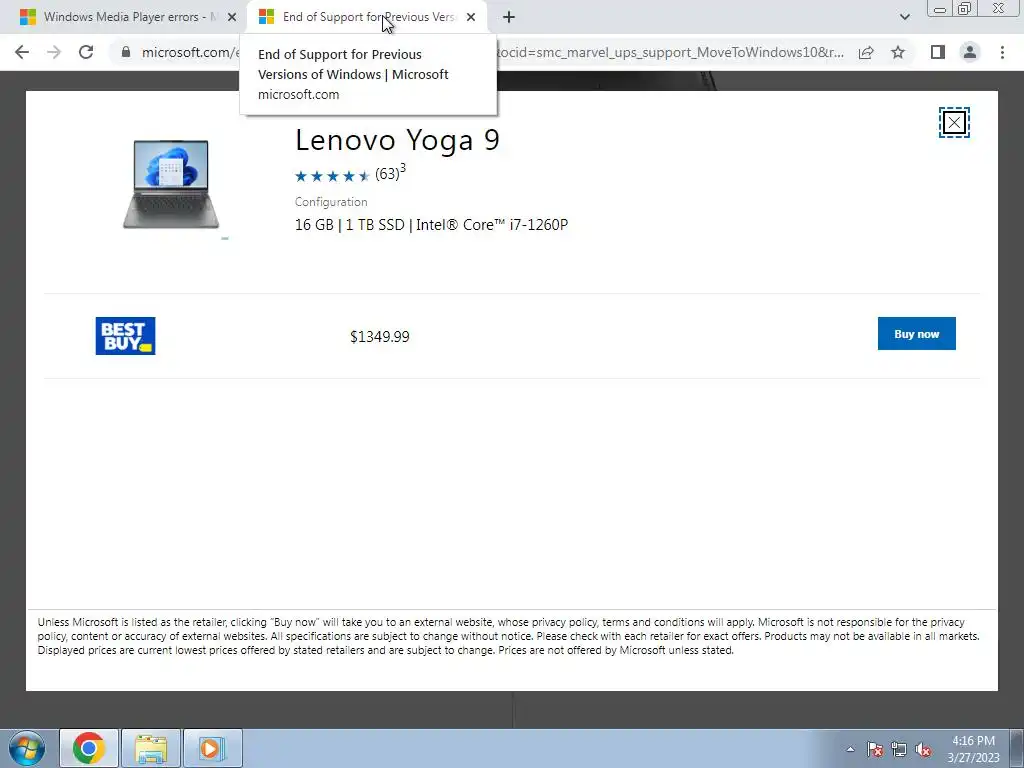Click the Best Buy retailer logo

125,336
